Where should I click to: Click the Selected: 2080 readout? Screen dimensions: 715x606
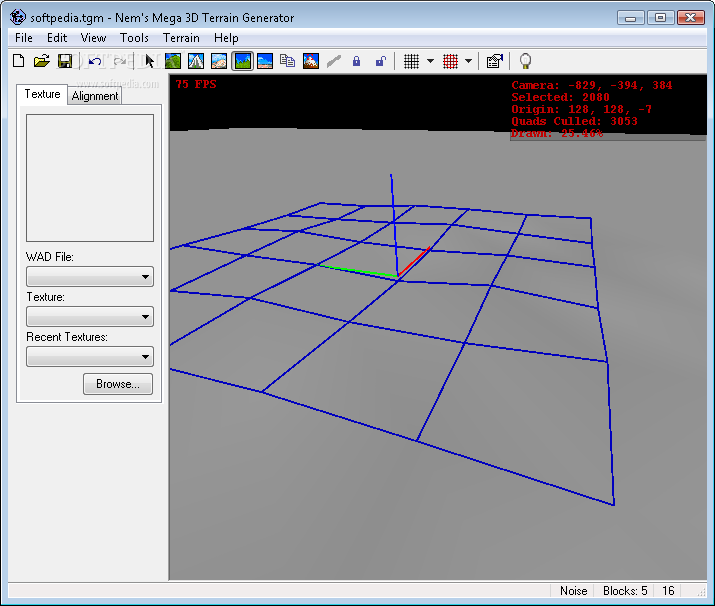click(x=560, y=97)
